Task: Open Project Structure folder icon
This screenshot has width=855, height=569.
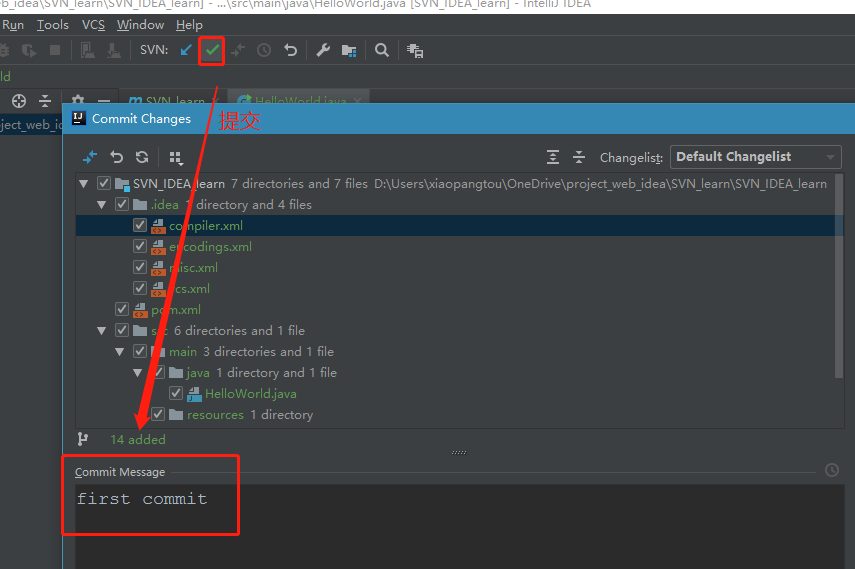Action: click(349, 51)
